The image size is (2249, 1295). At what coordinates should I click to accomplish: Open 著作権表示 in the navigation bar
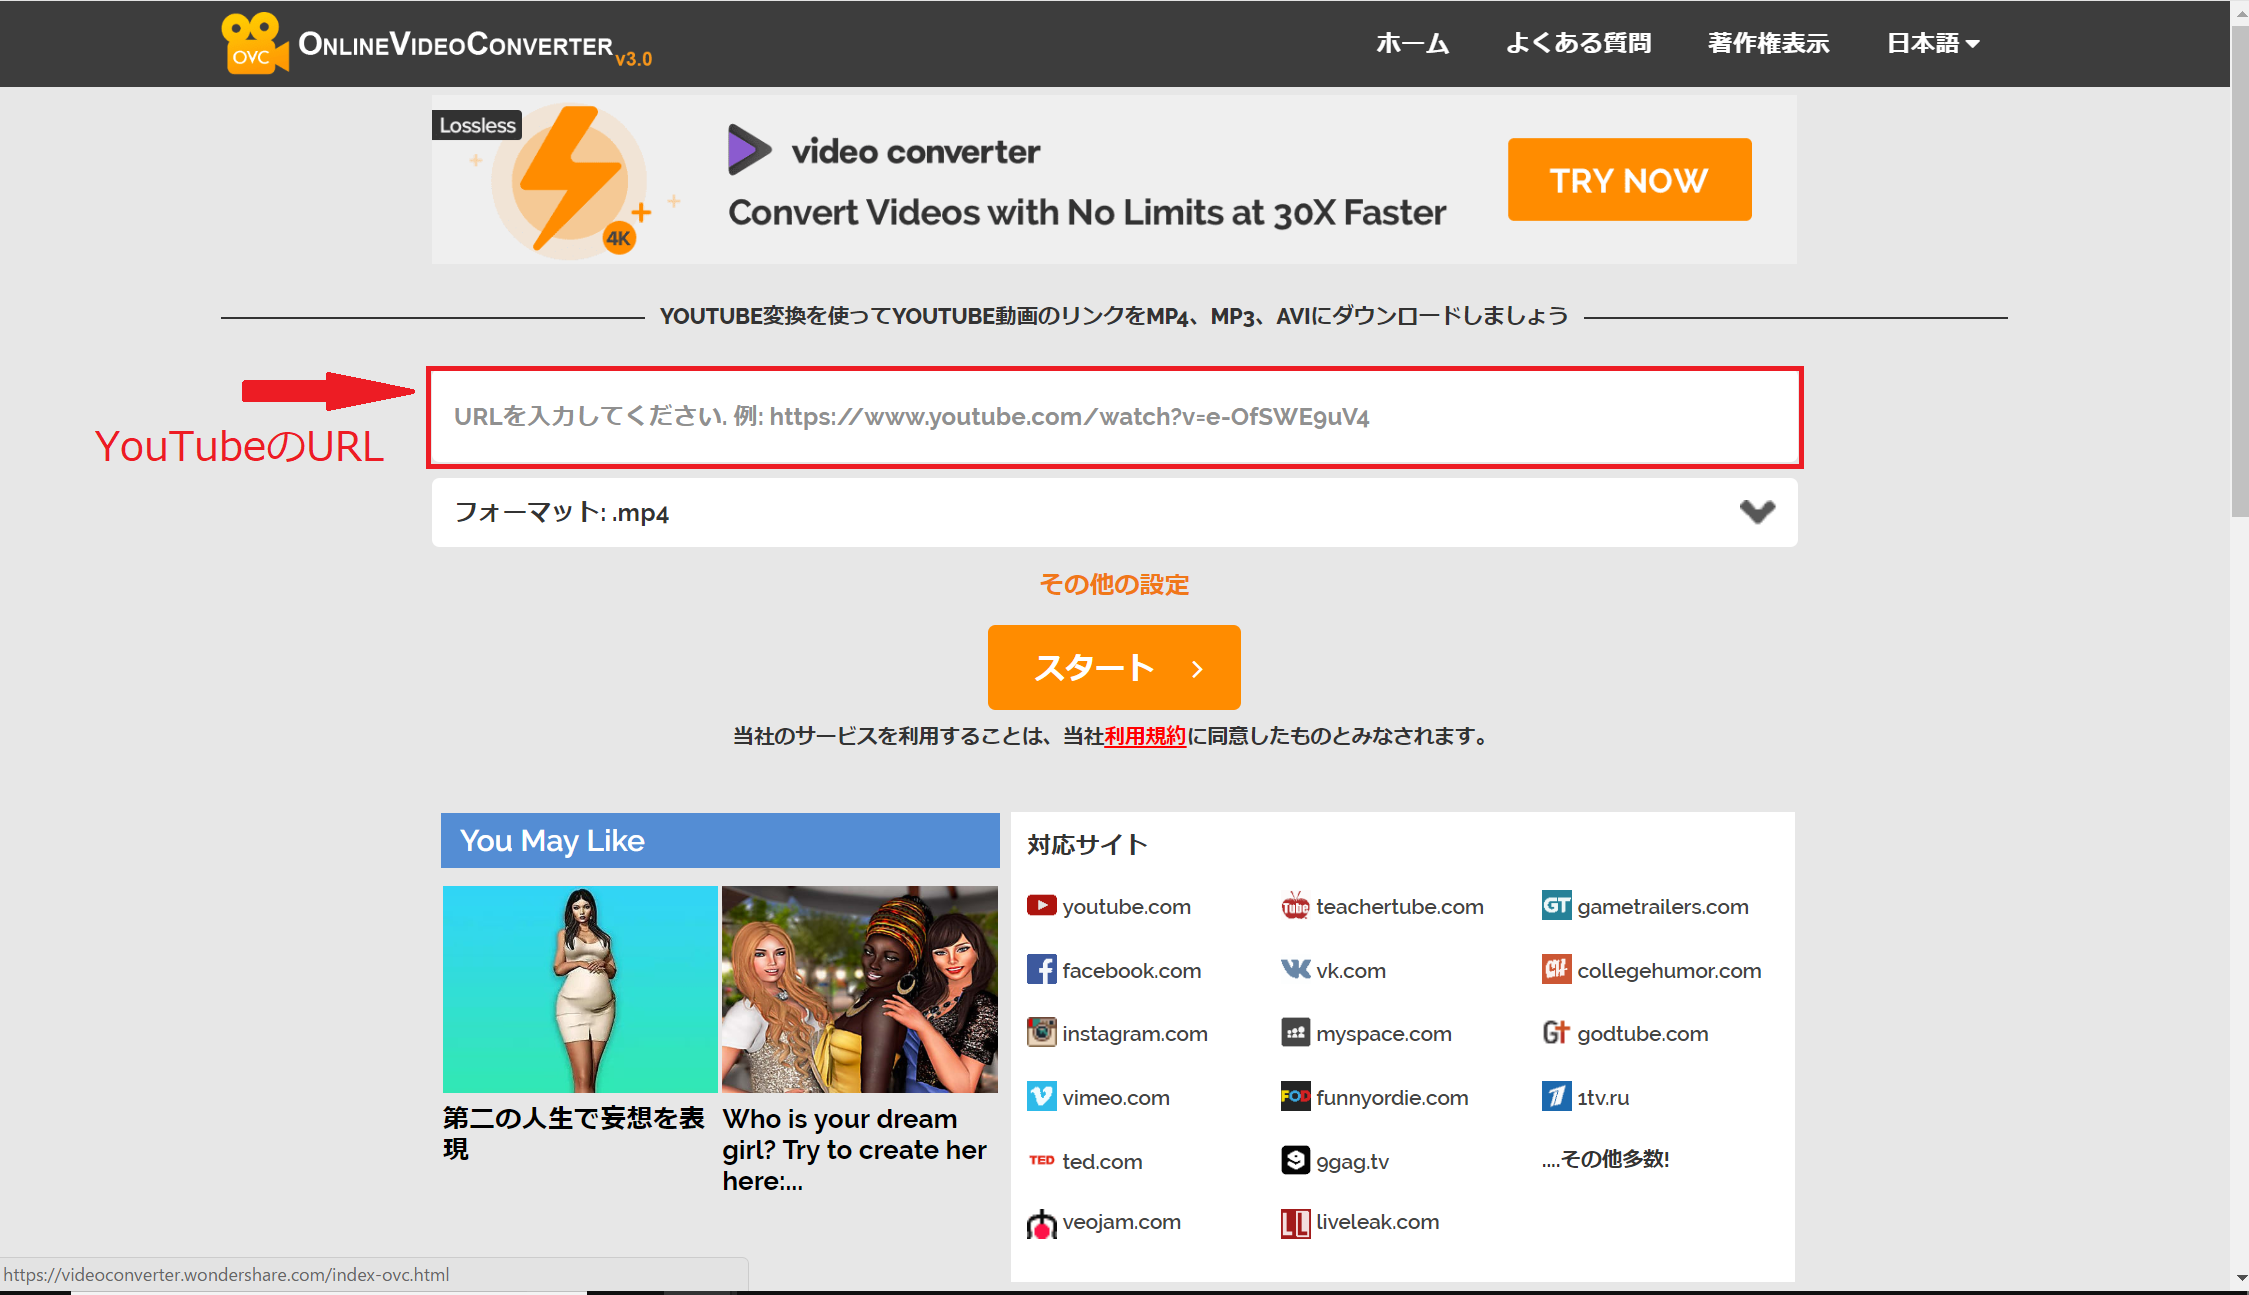coord(1768,43)
